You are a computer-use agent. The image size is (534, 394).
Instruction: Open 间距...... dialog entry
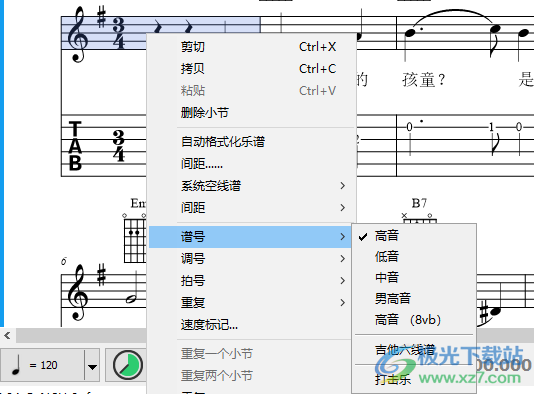(252, 164)
